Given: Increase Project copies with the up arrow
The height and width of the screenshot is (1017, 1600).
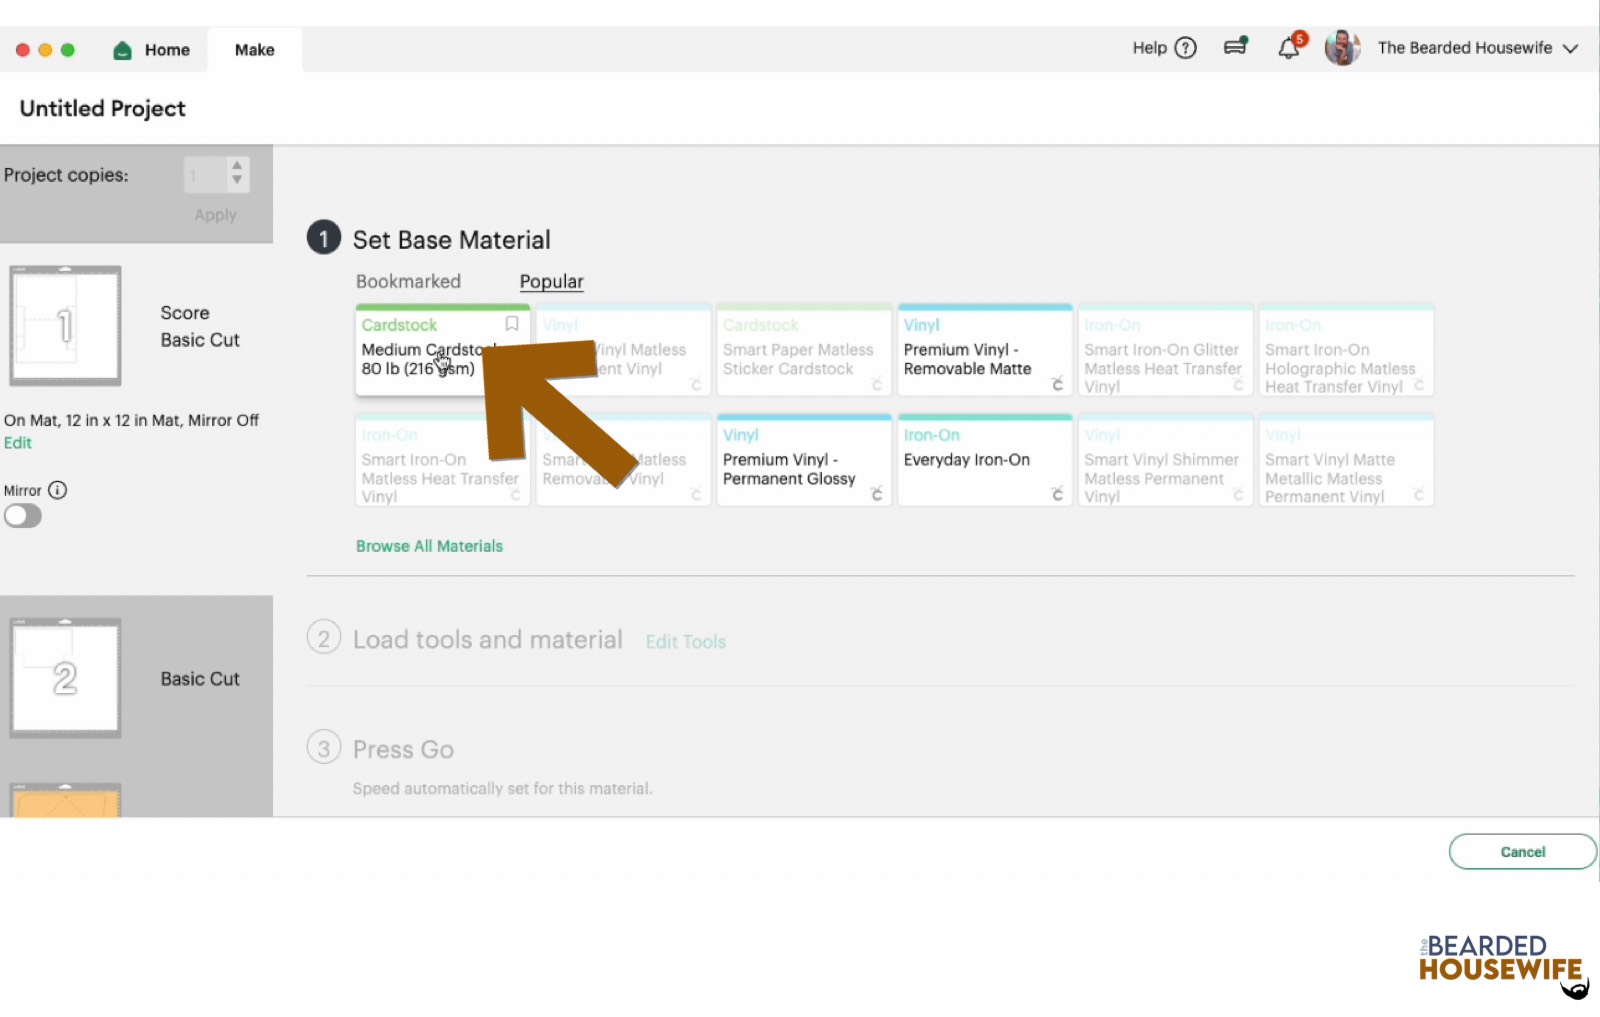Looking at the screenshot, I should point(237,166).
